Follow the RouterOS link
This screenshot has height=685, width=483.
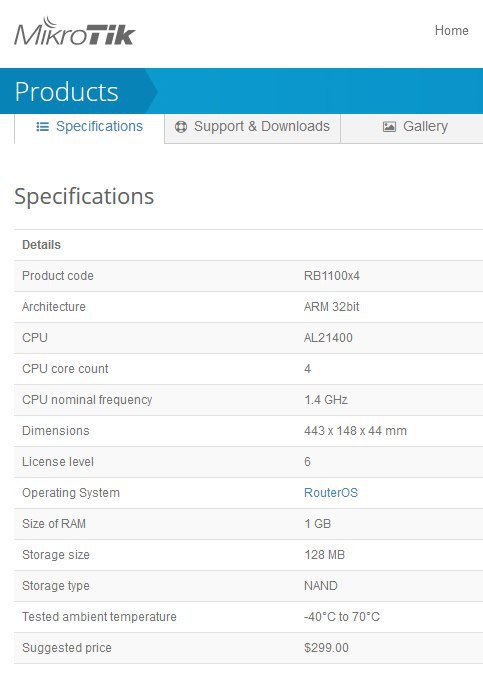[x=331, y=492]
